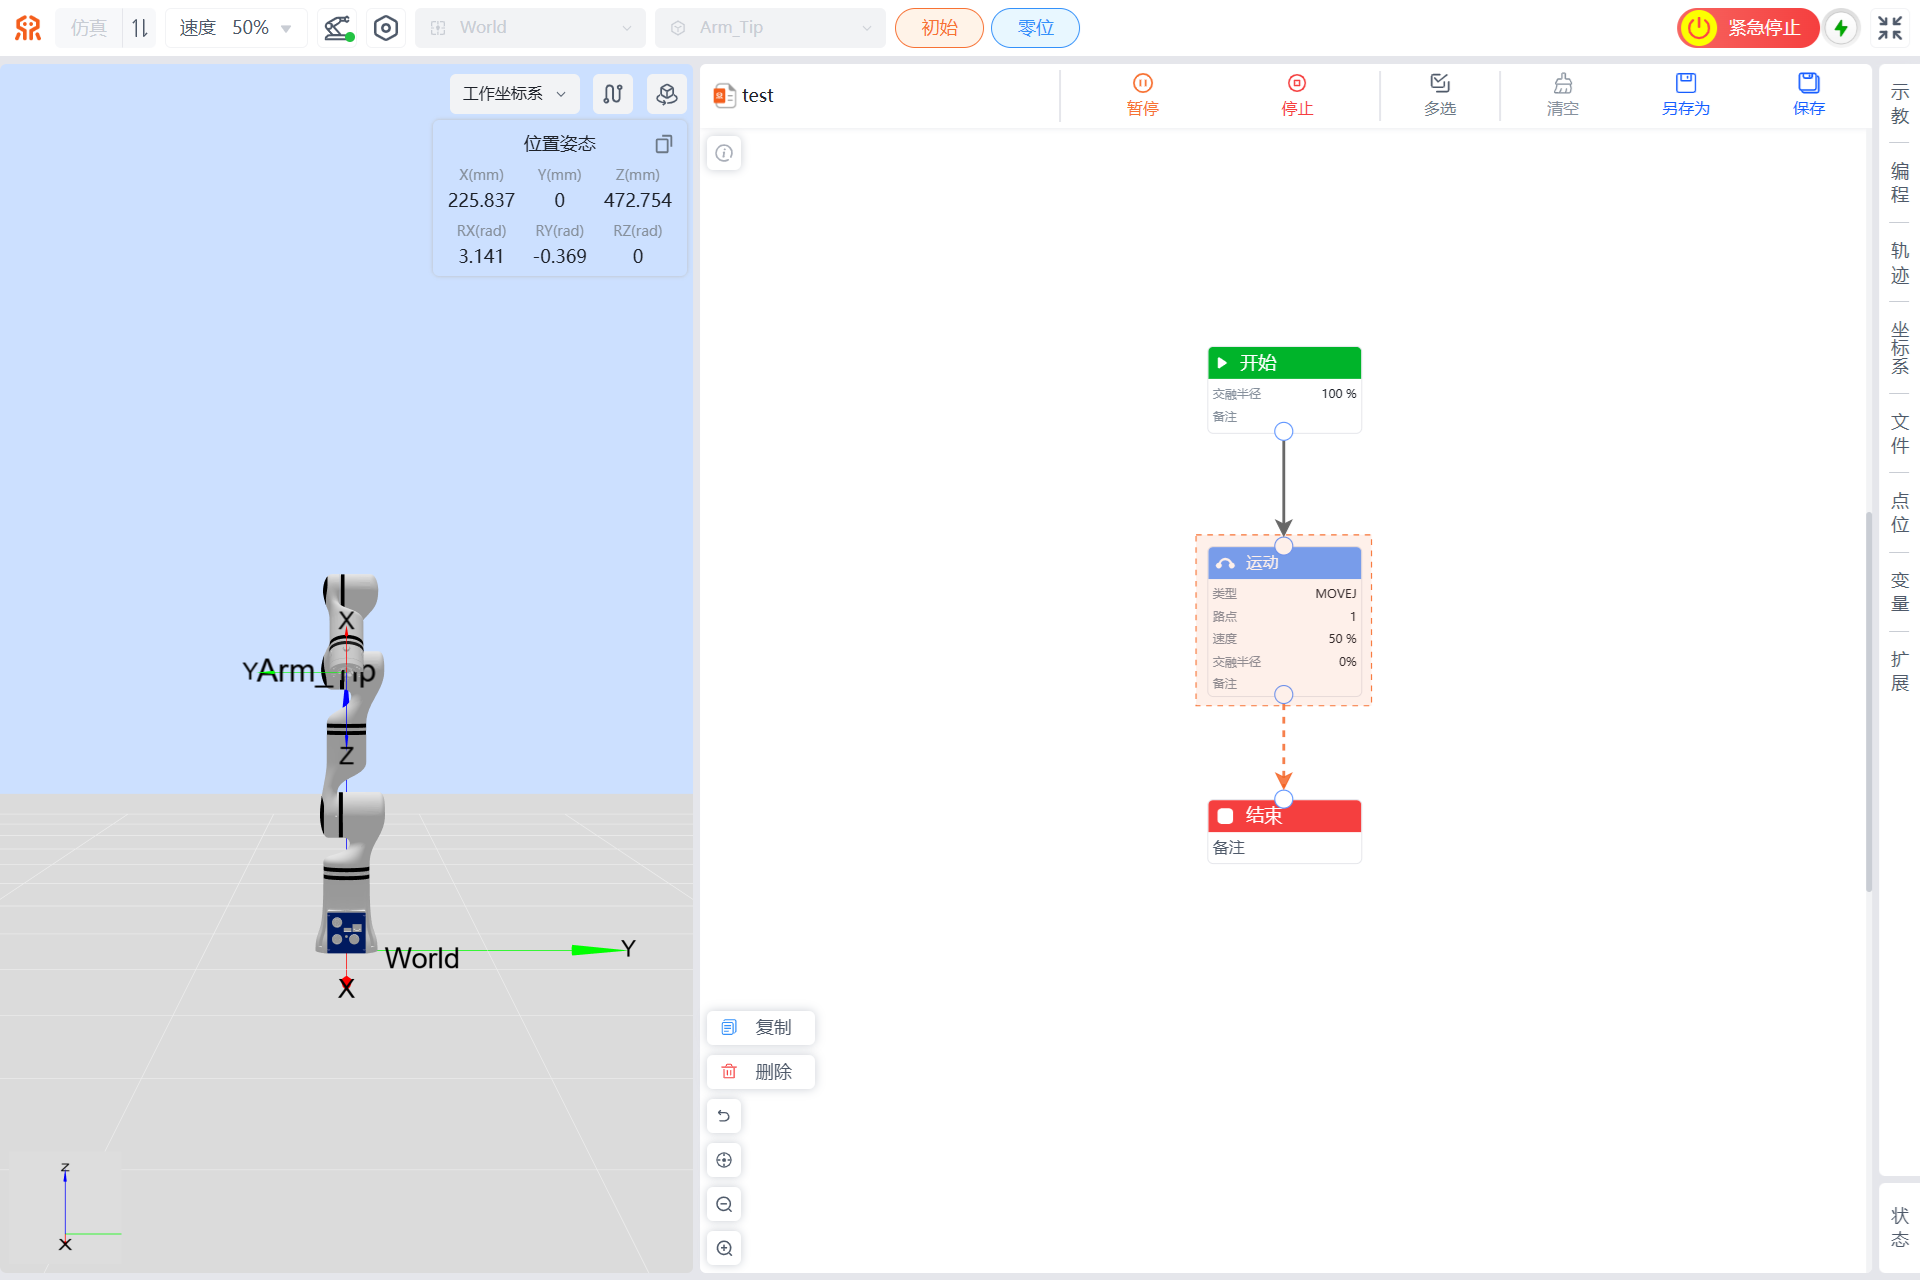Zoom in on the flow canvas
This screenshot has height=1280, width=1920.
(x=724, y=1248)
